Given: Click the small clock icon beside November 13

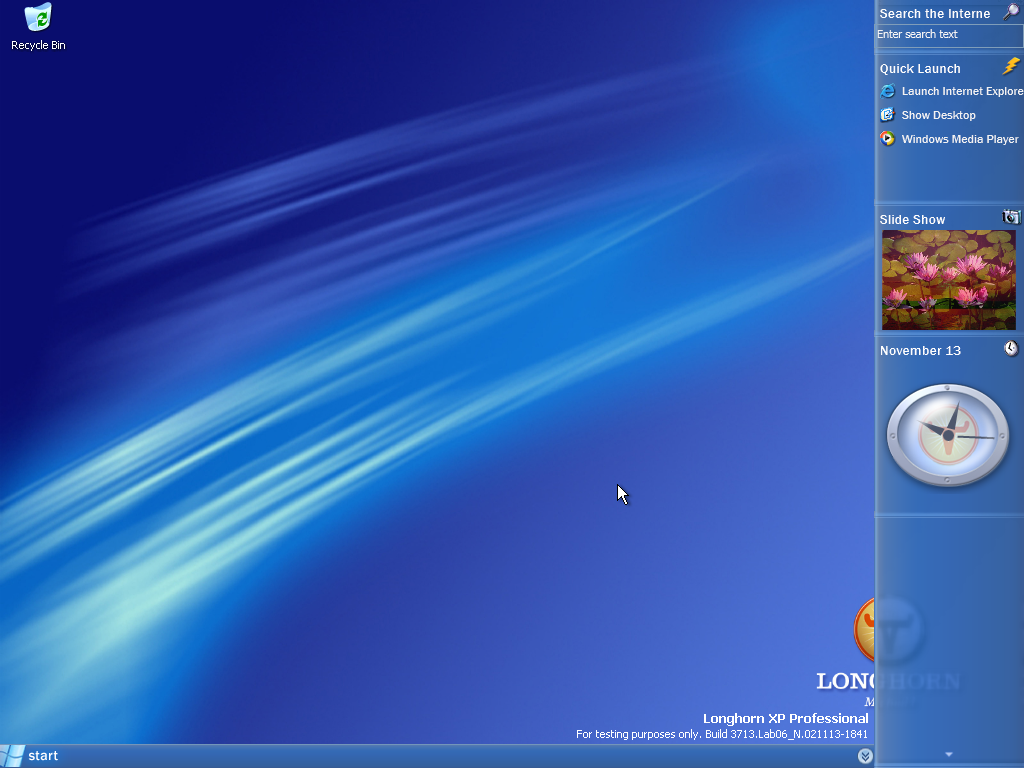Looking at the screenshot, I should tap(1011, 348).
